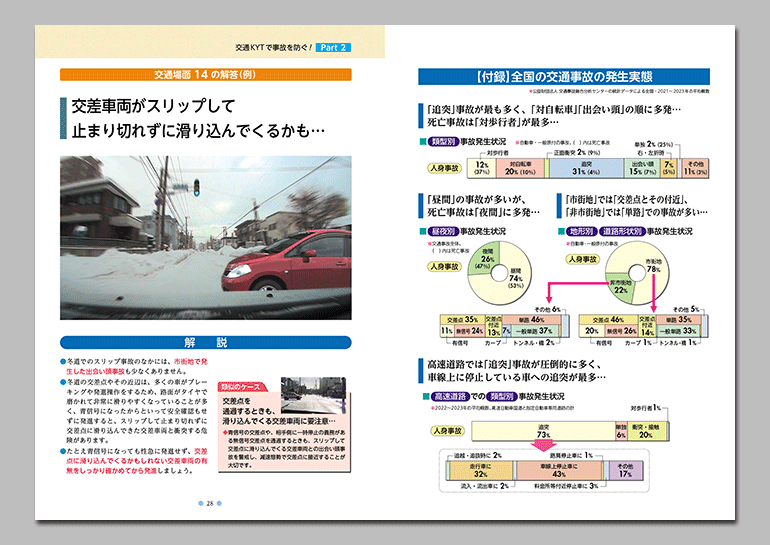The height and width of the screenshot is (545, 770).
Task: Click the "12% (37%)" pedestrian bar segment
Action: coord(481,168)
